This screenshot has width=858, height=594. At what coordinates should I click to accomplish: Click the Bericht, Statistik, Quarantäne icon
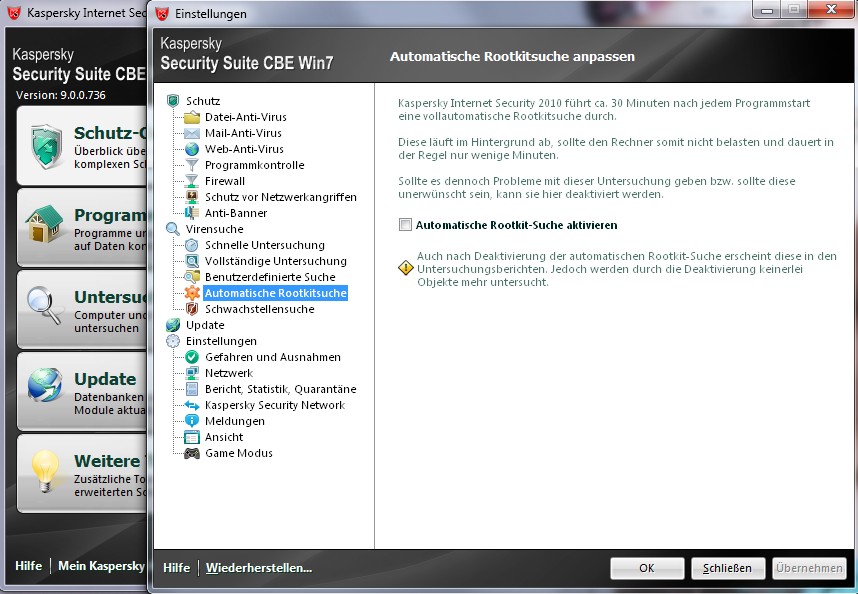[x=192, y=389]
